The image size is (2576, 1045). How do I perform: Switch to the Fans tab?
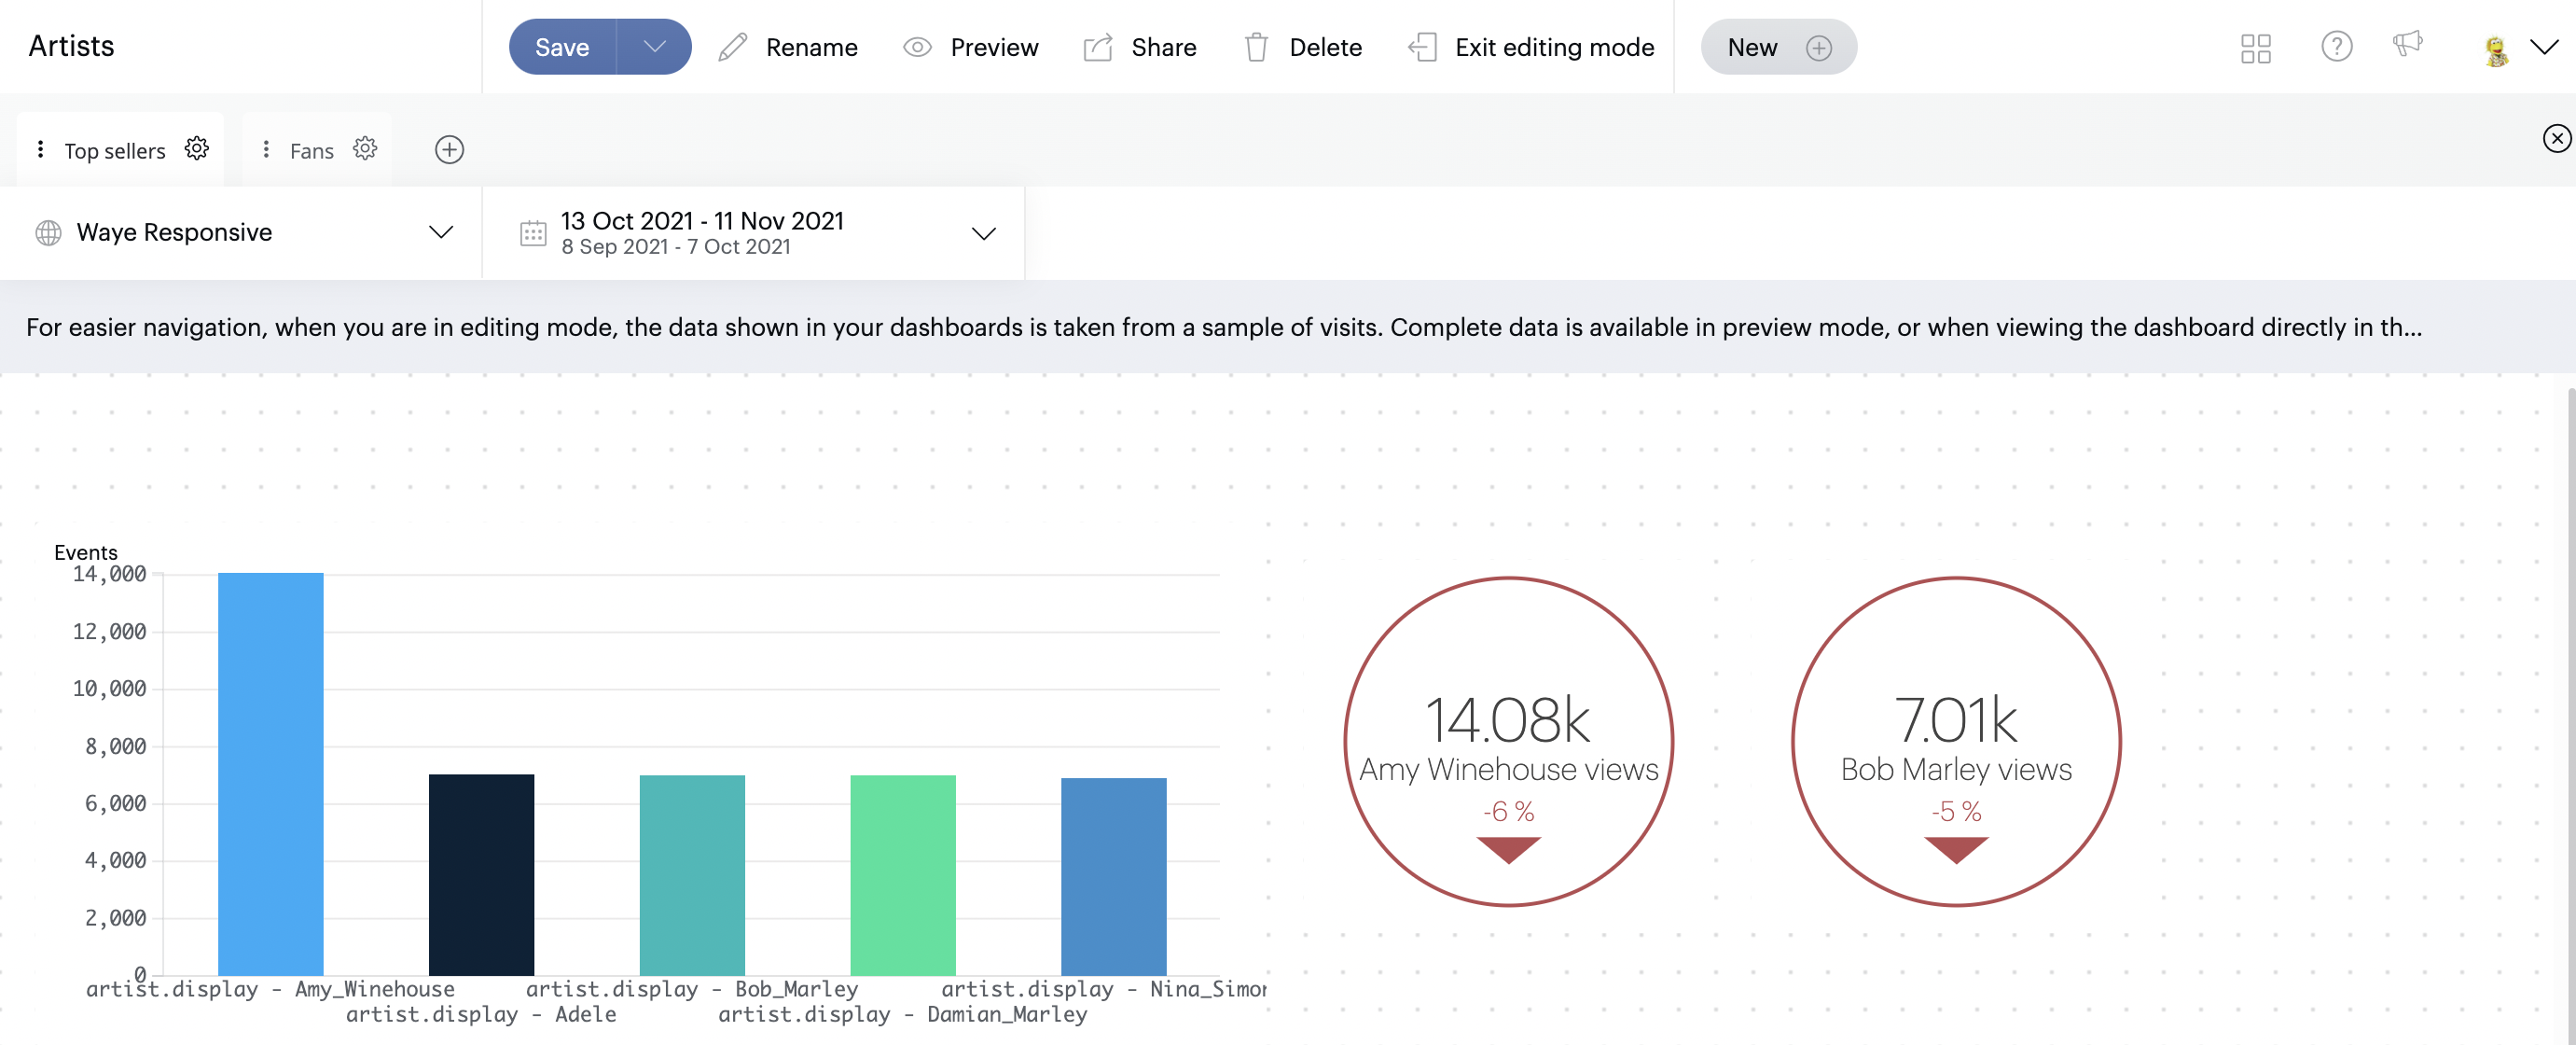tap(311, 151)
